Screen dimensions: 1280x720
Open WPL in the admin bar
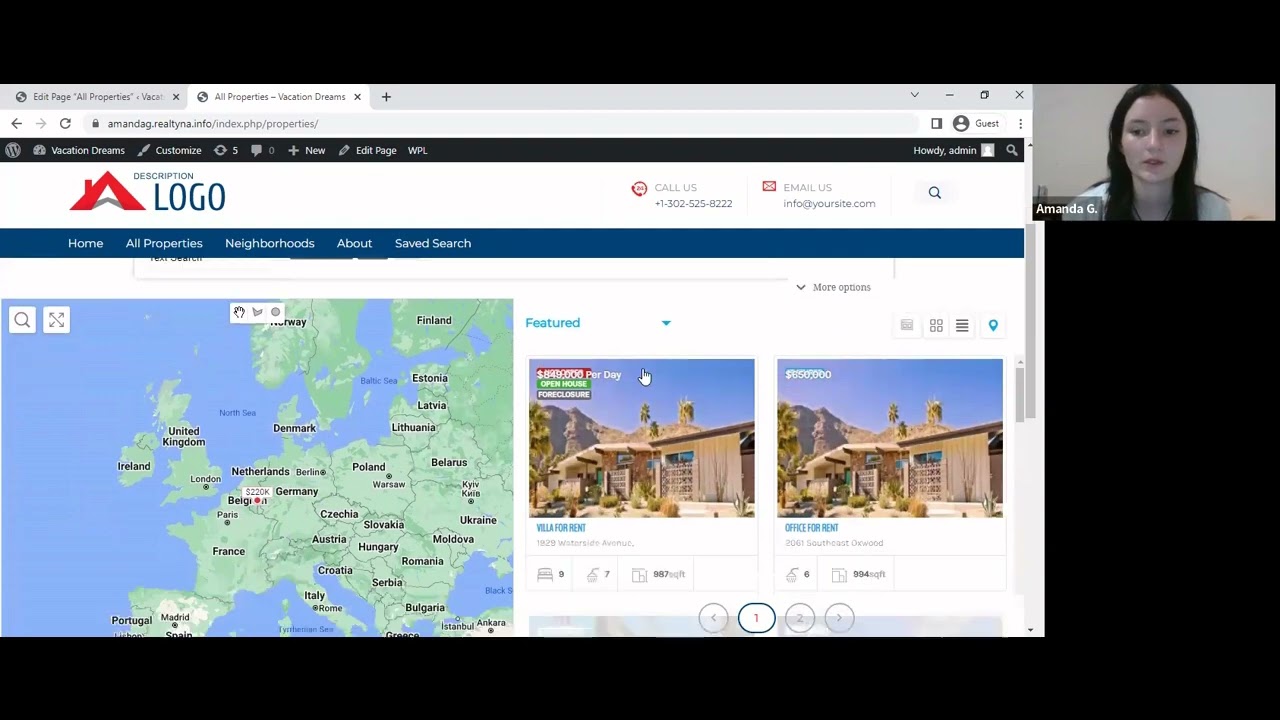pyautogui.click(x=417, y=150)
